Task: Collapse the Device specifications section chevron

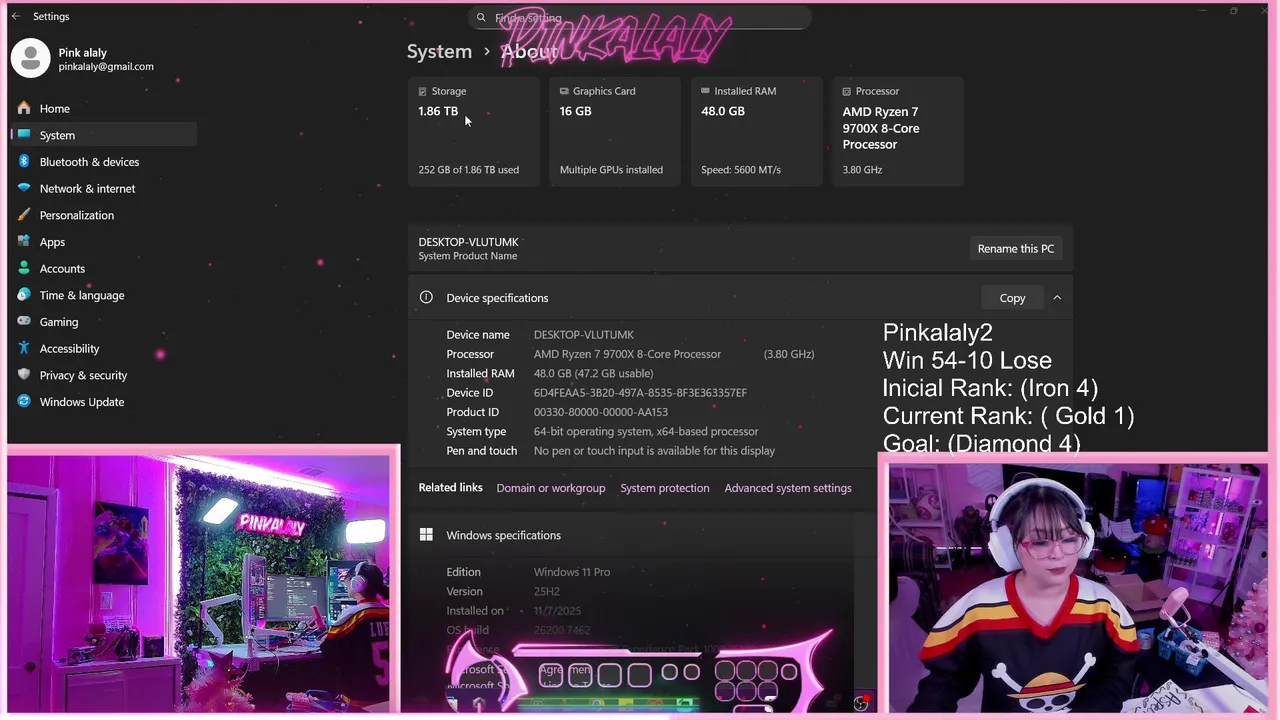Action: [x=1057, y=298]
